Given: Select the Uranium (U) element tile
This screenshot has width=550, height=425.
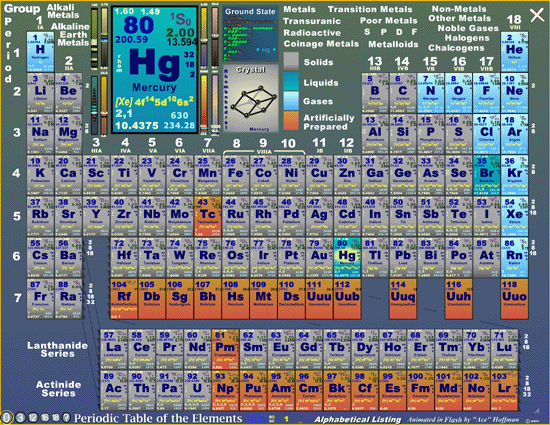Looking at the screenshot, I should [x=197, y=390].
